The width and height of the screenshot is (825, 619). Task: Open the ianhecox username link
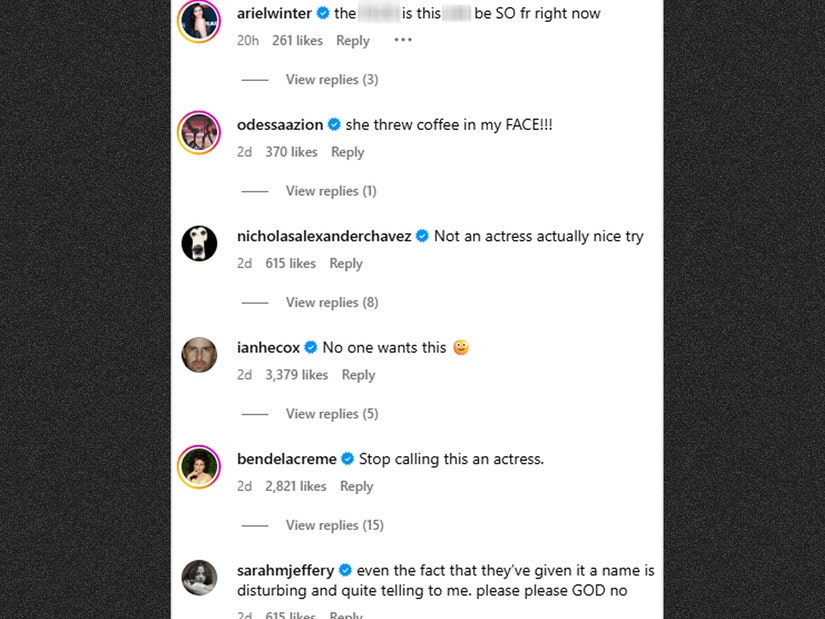268,348
